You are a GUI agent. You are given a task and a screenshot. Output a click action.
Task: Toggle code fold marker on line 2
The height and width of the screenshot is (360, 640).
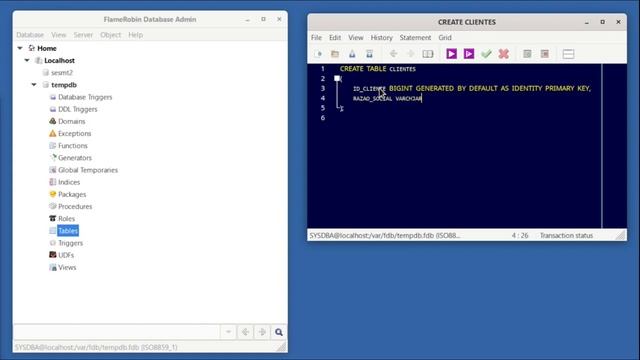[x=337, y=78]
